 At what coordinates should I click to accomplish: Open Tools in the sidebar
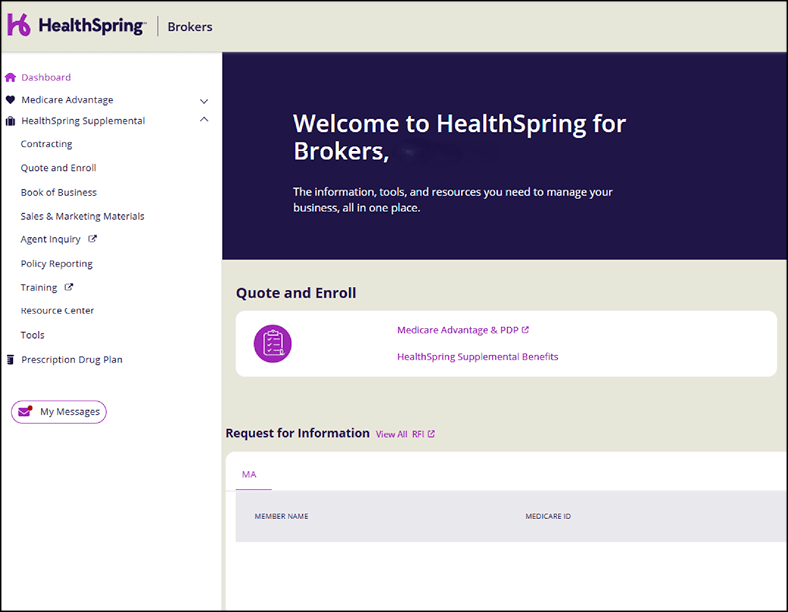[x=32, y=335]
